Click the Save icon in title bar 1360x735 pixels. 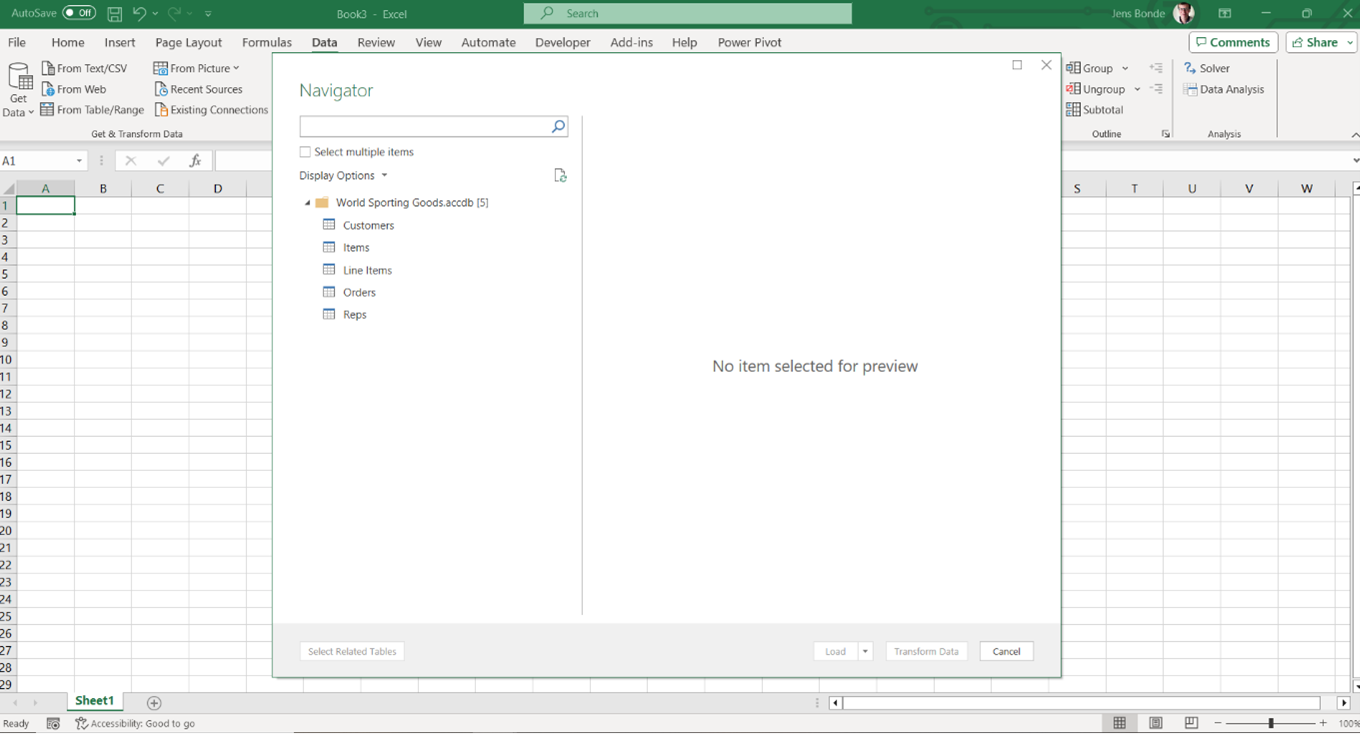coord(115,14)
